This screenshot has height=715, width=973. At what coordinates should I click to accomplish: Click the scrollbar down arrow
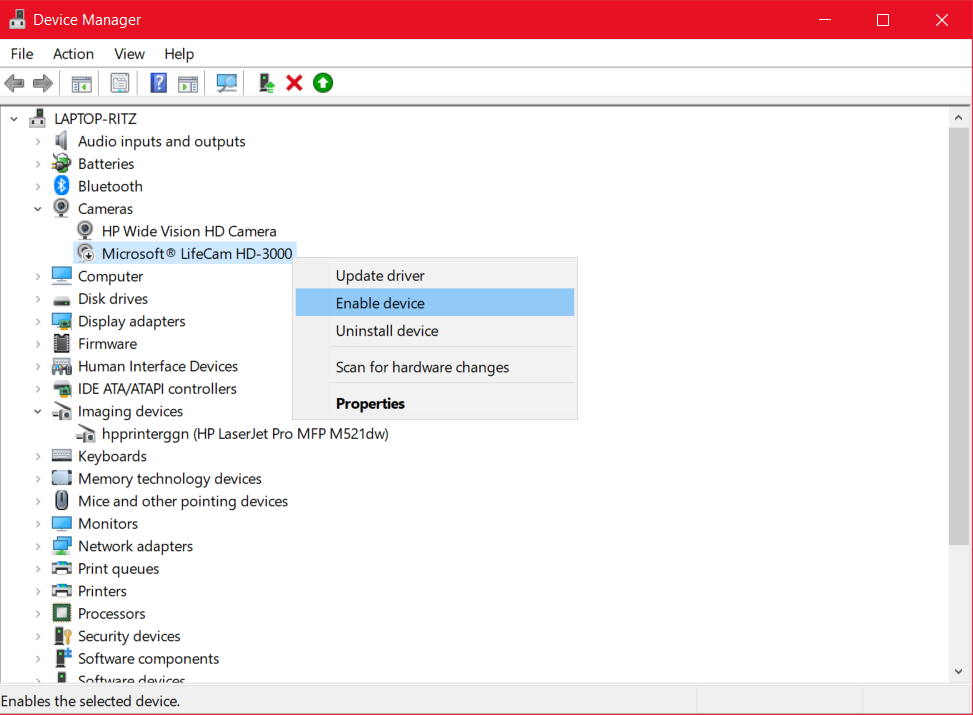[x=959, y=672]
